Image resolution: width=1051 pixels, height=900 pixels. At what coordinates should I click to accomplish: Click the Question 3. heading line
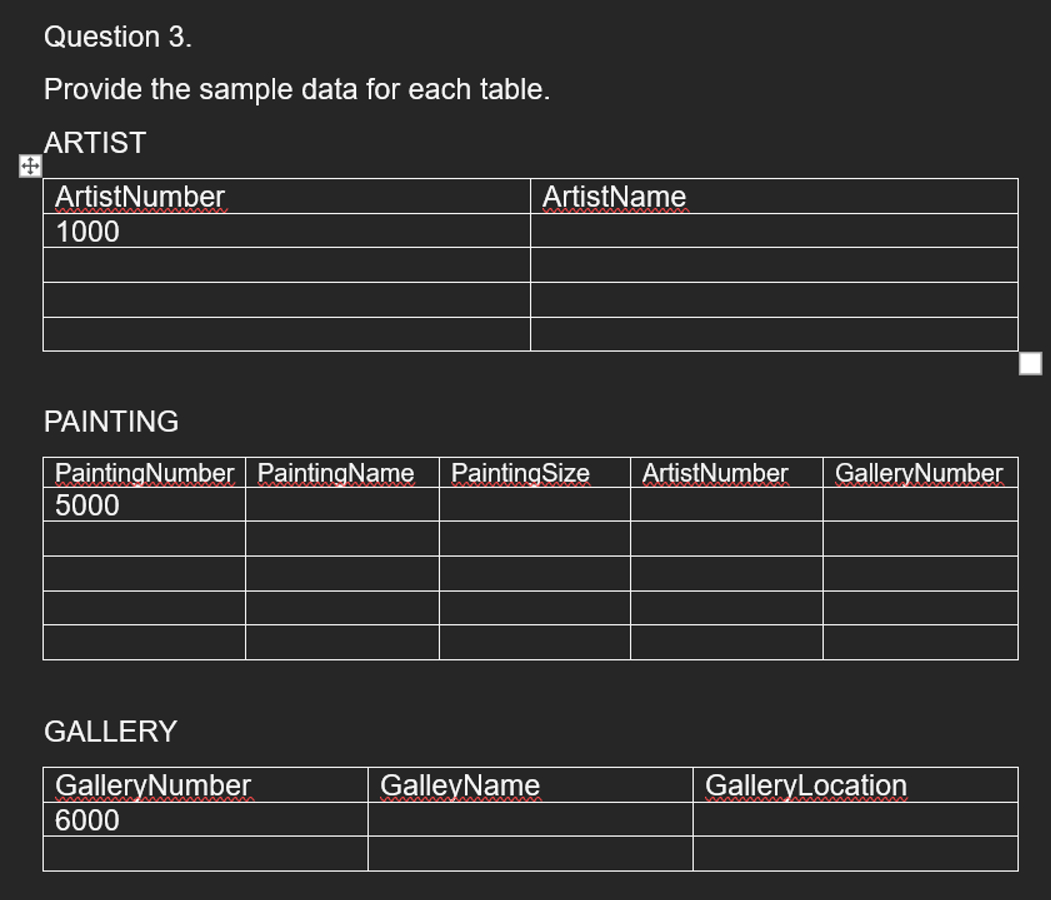click(x=118, y=36)
